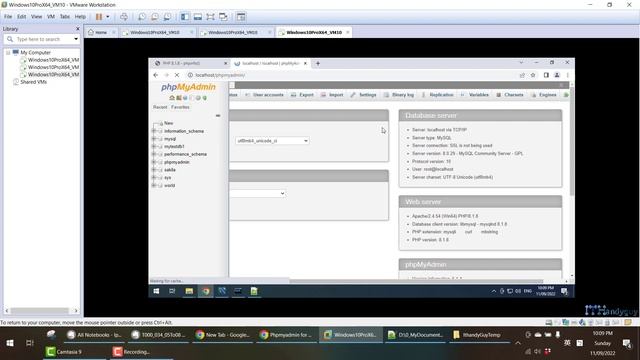Viewport: 640px width, 360px height.
Task: Toggle the show library sidebar icon
Action: pos(185,17)
